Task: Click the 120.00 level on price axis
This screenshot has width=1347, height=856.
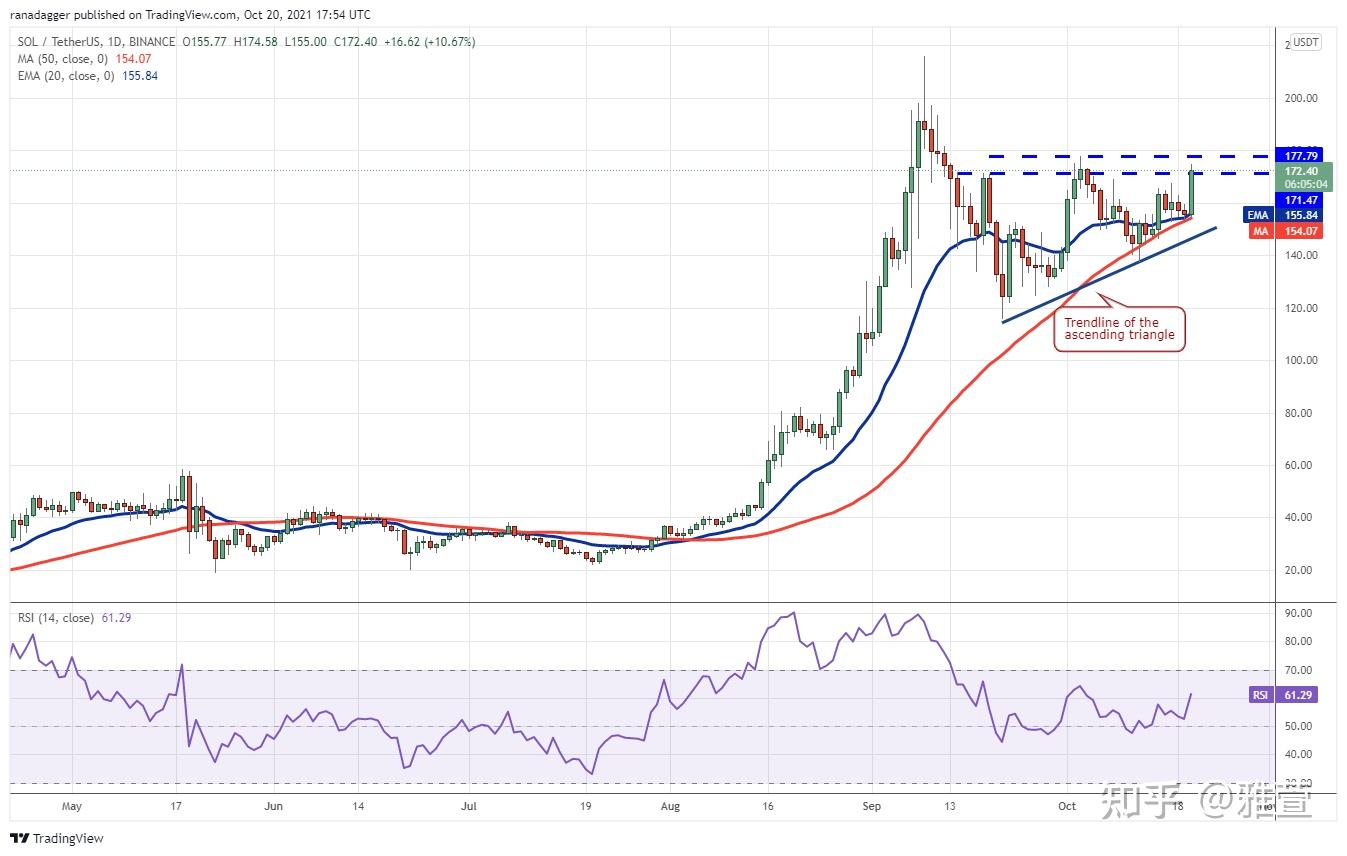Action: (1301, 308)
